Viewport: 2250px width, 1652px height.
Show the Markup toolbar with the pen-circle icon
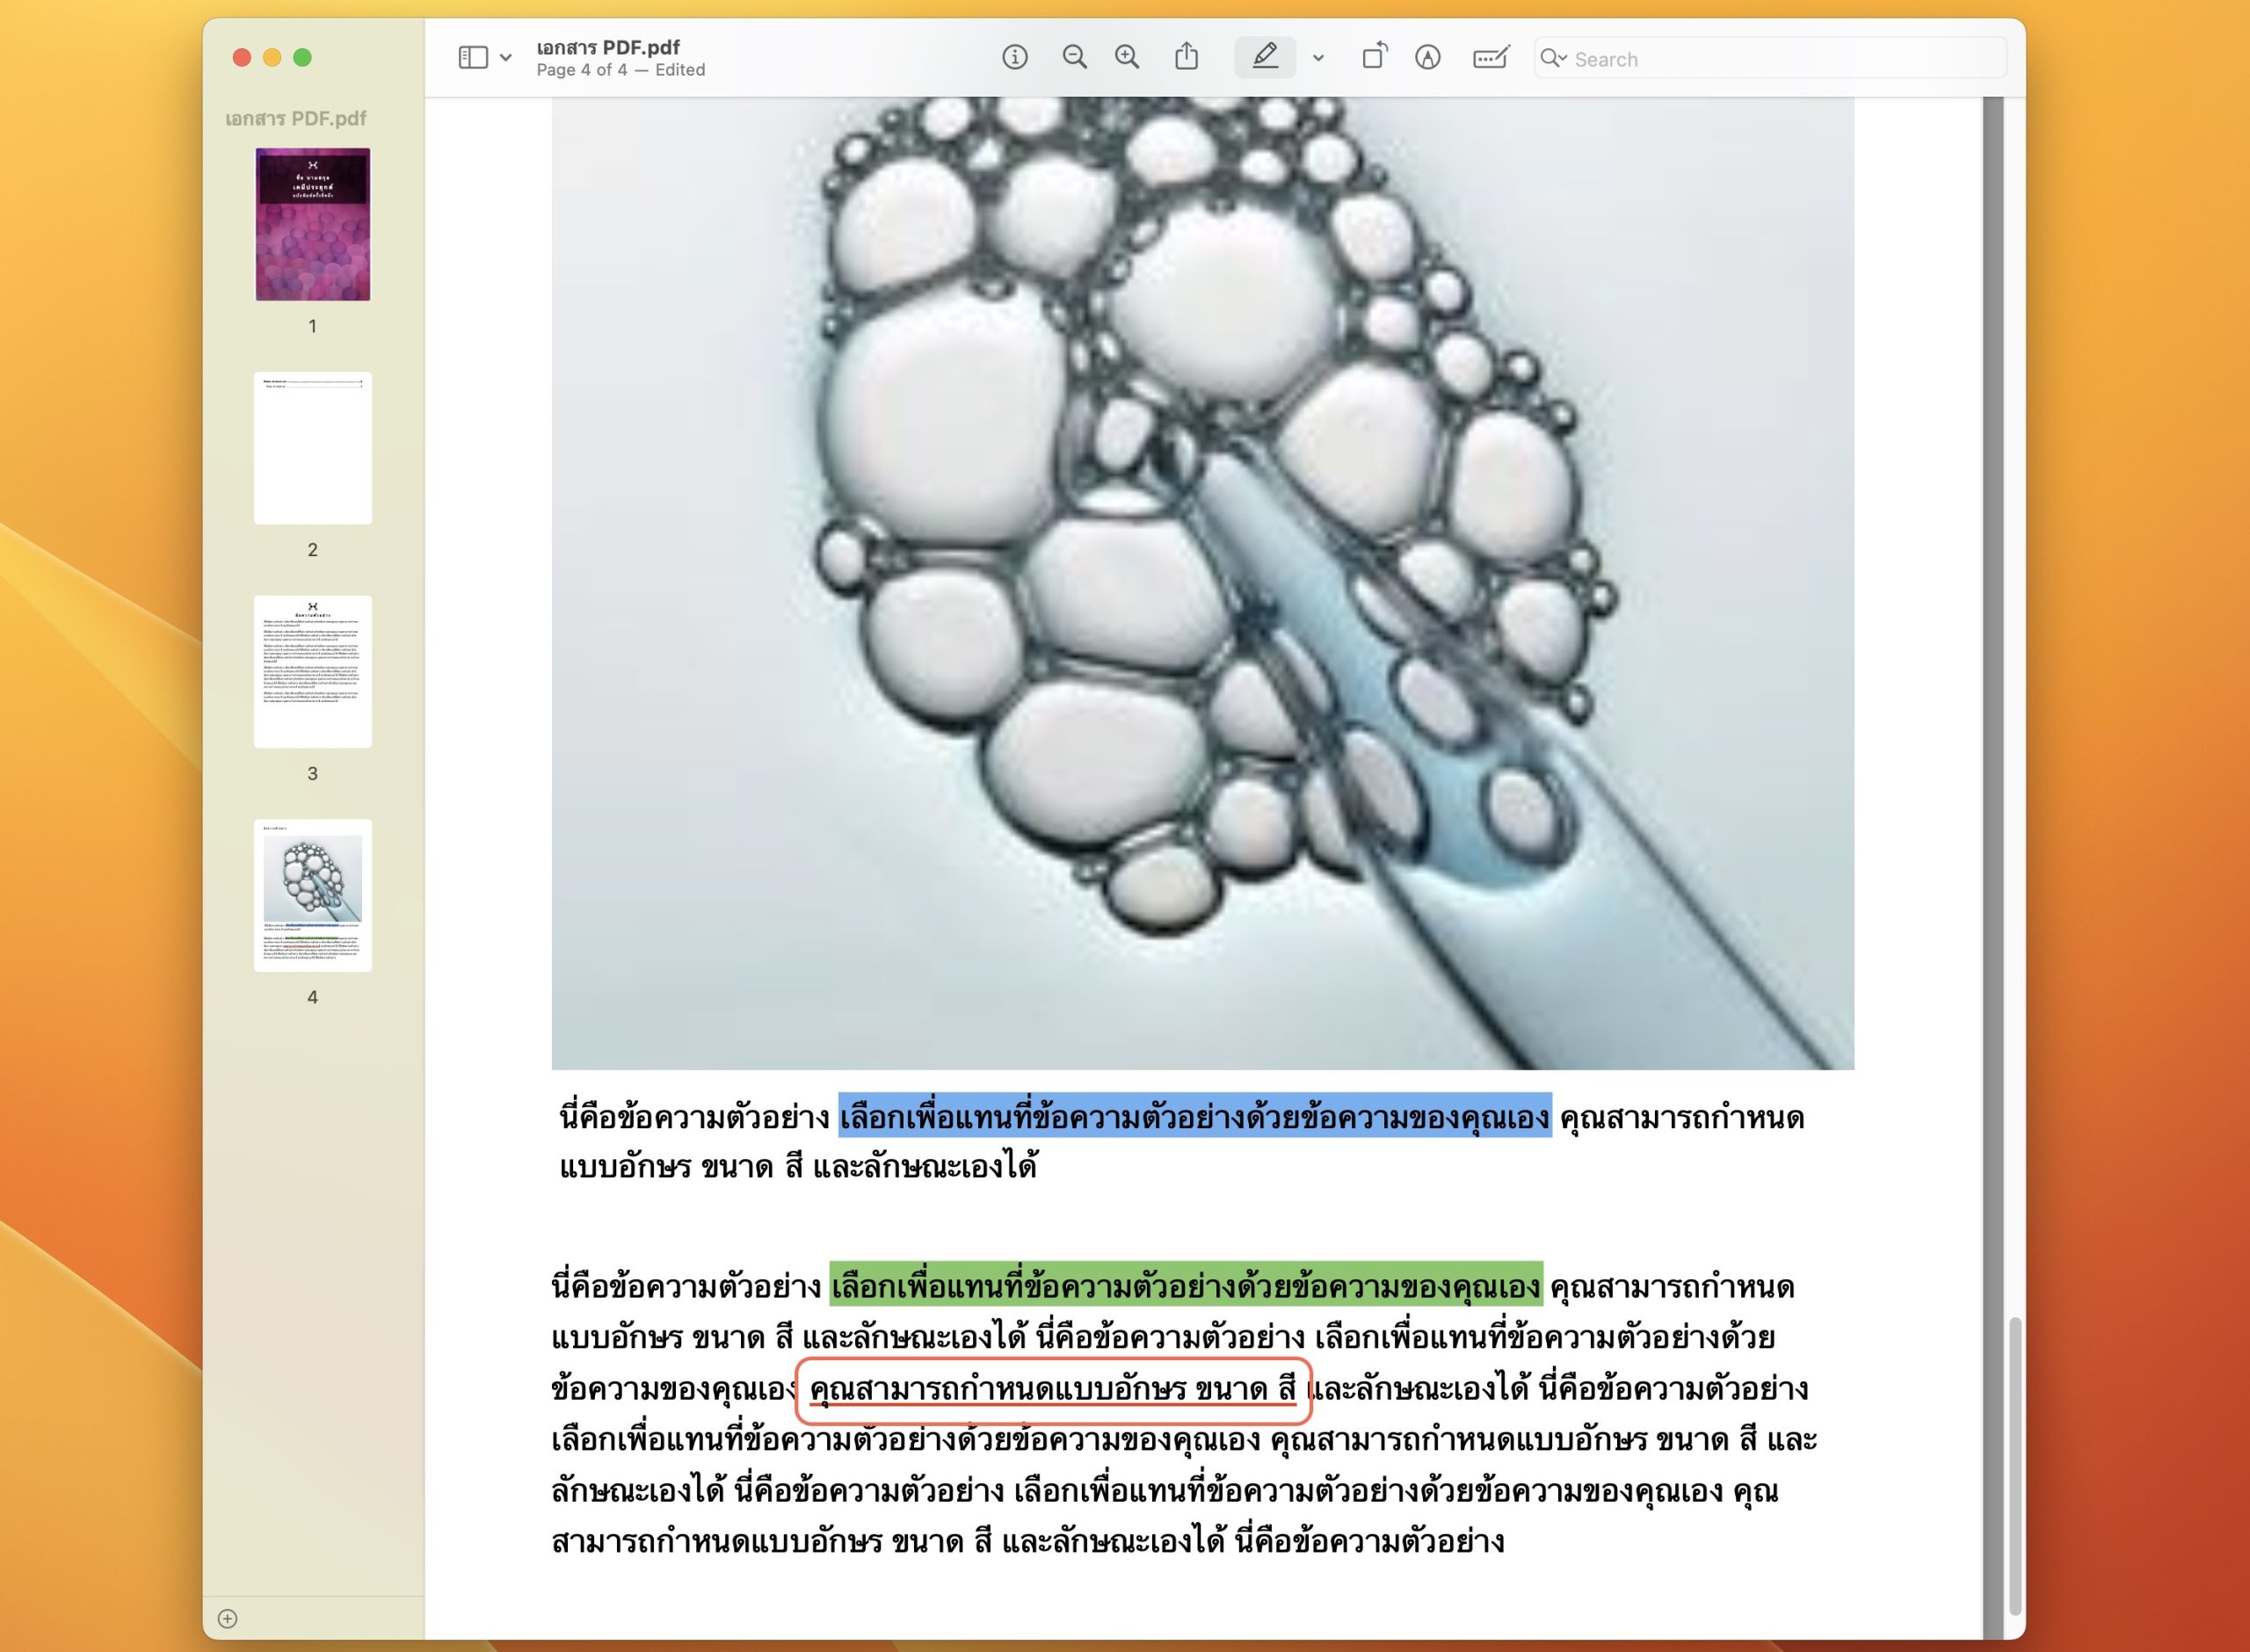tap(1427, 57)
